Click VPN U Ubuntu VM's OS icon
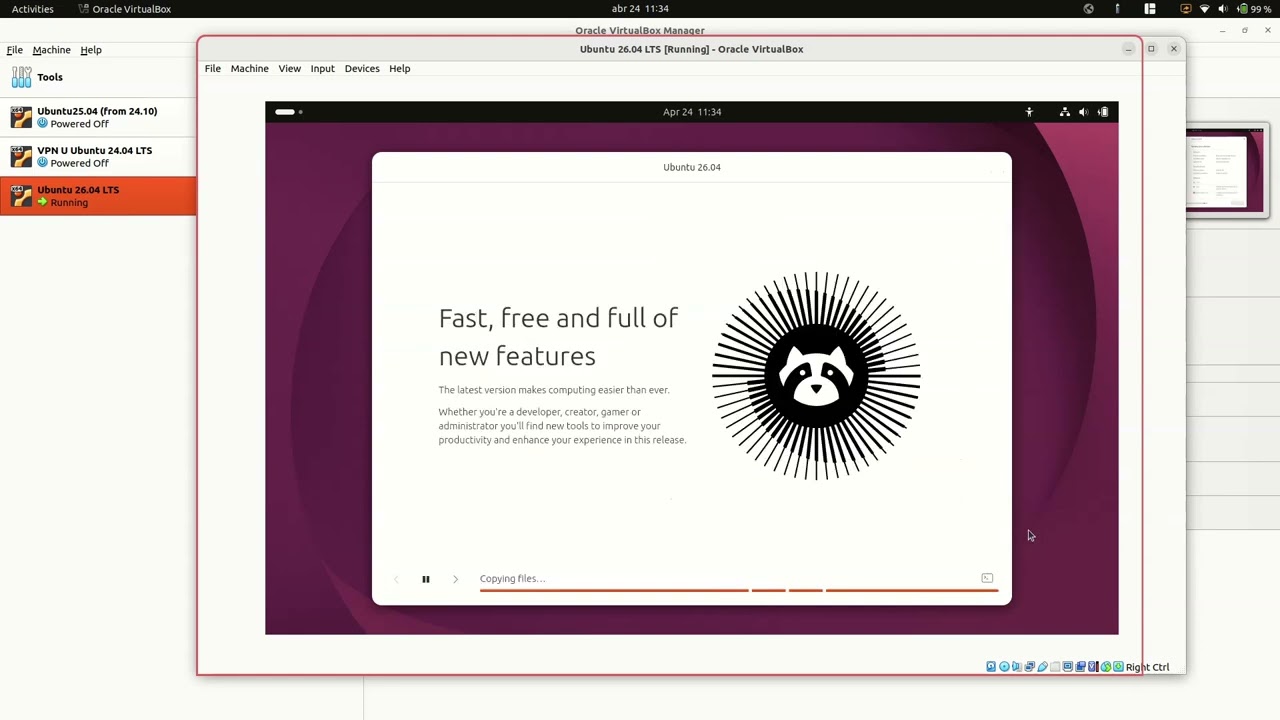This screenshot has width=1280, height=720. pos(21,156)
